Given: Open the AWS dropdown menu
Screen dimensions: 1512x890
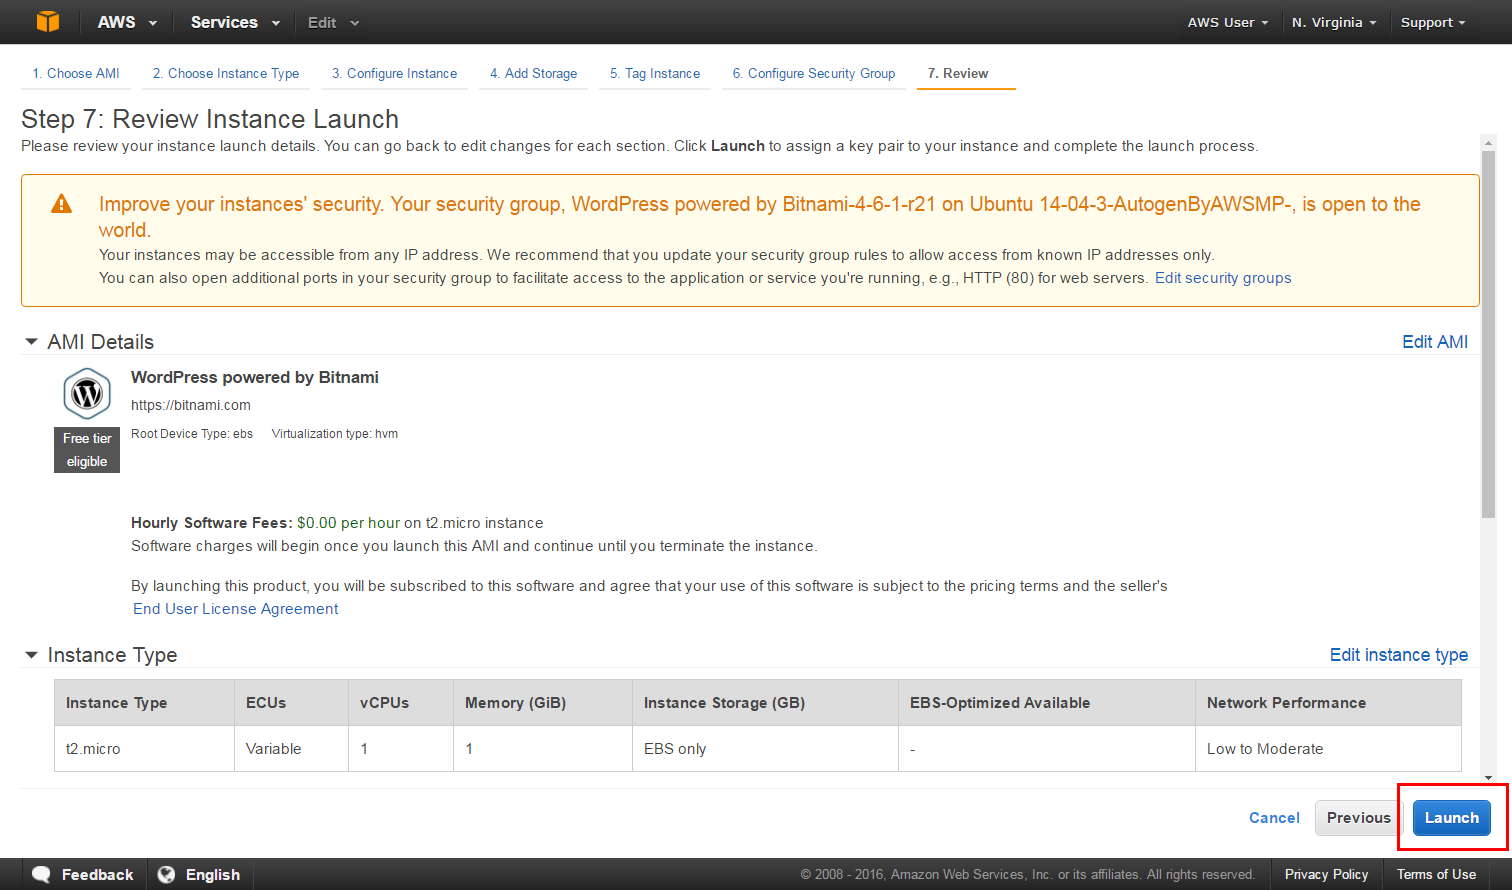Looking at the screenshot, I should coord(127,22).
